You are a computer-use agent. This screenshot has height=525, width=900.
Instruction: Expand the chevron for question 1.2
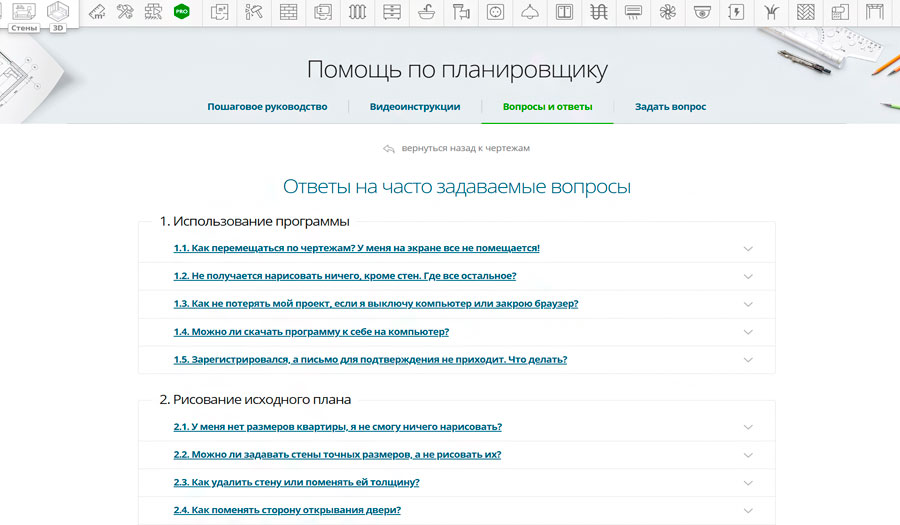coord(748,277)
